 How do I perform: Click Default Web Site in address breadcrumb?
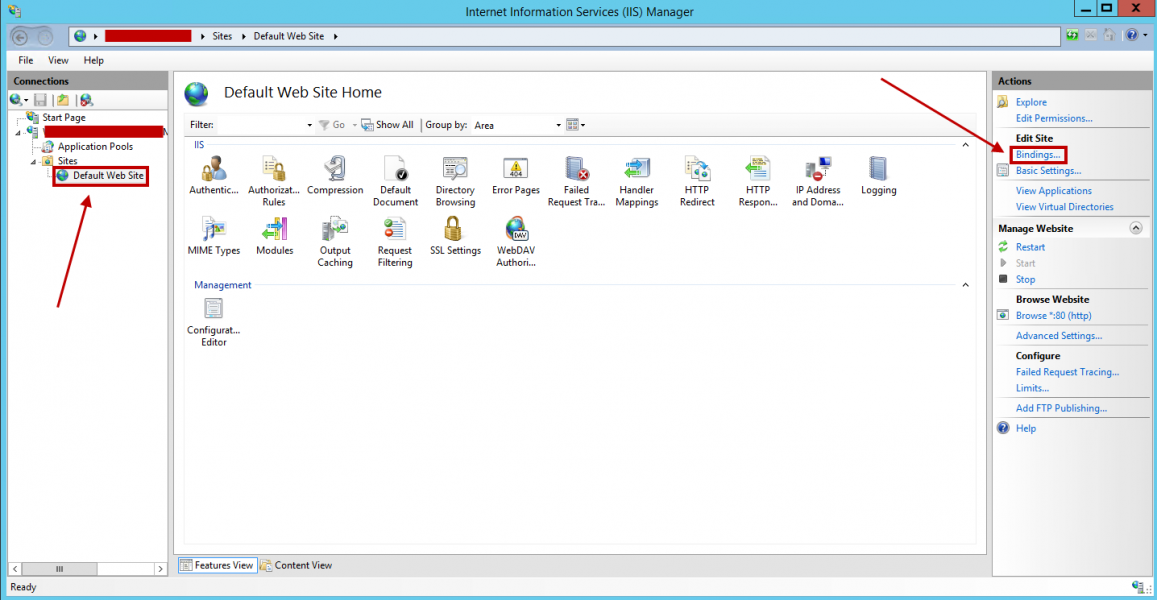click(x=289, y=36)
